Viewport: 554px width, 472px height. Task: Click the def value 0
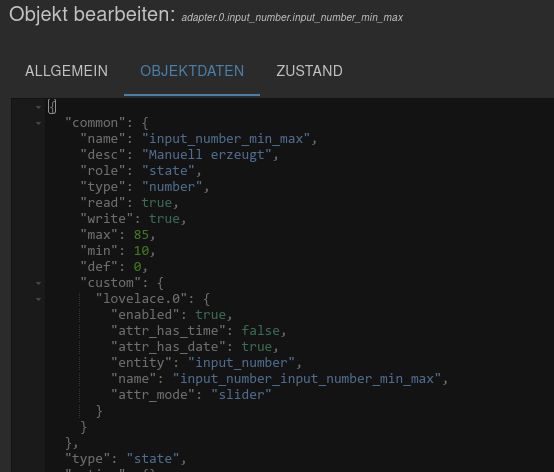coord(137,267)
